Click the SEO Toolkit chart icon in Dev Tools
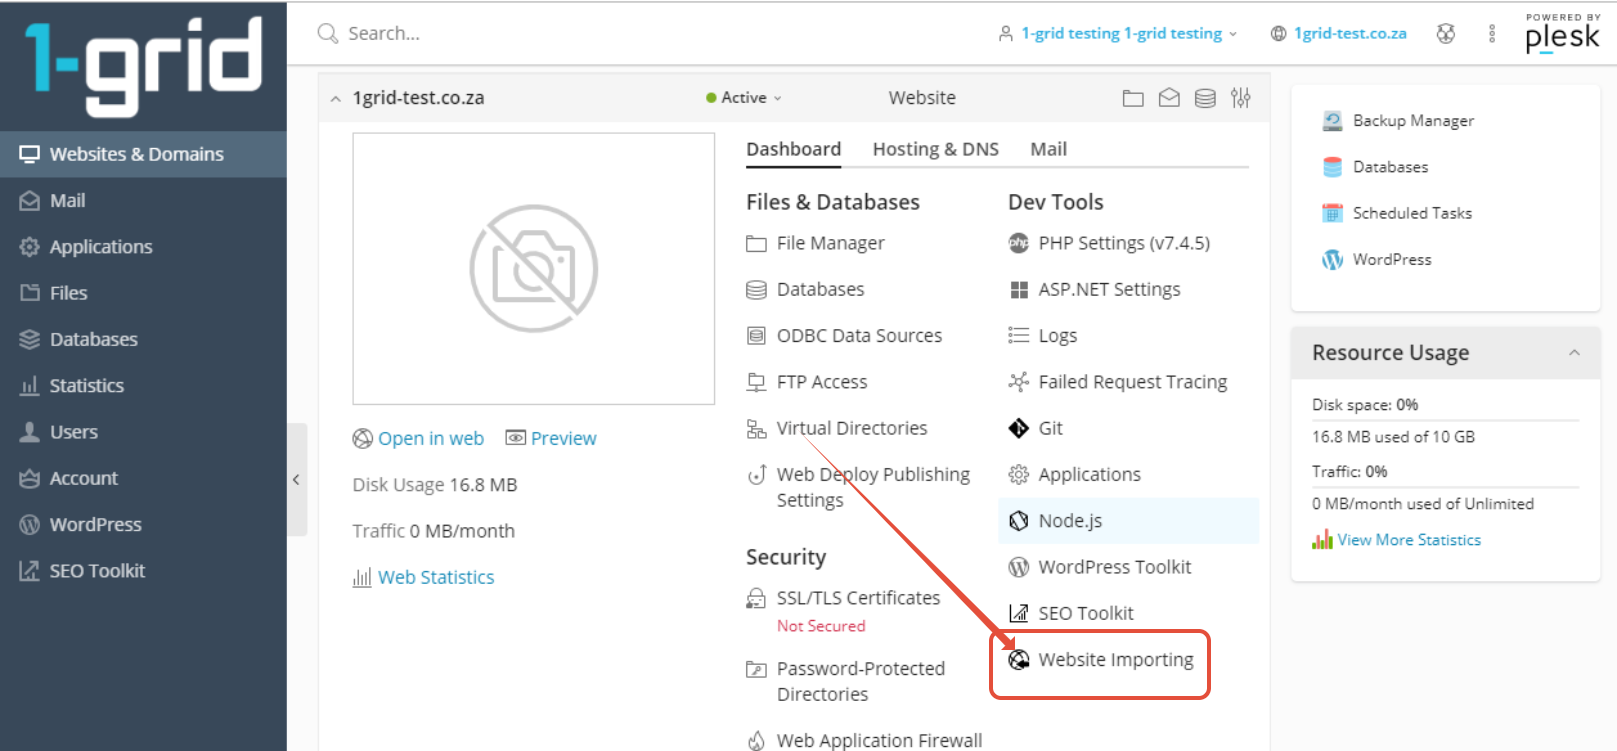The image size is (1617, 751). click(1018, 613)
